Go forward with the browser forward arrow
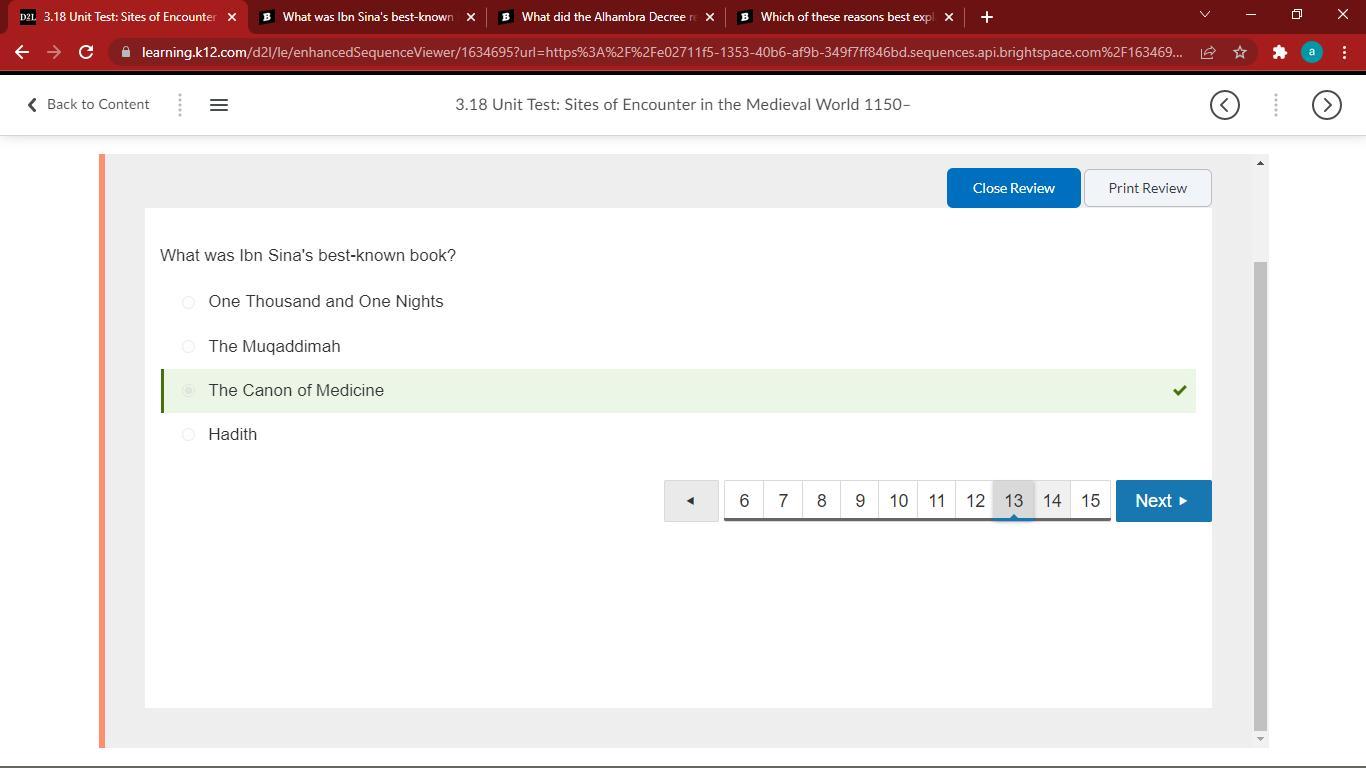Screen dimensions: 1366x768 (54, 52)
